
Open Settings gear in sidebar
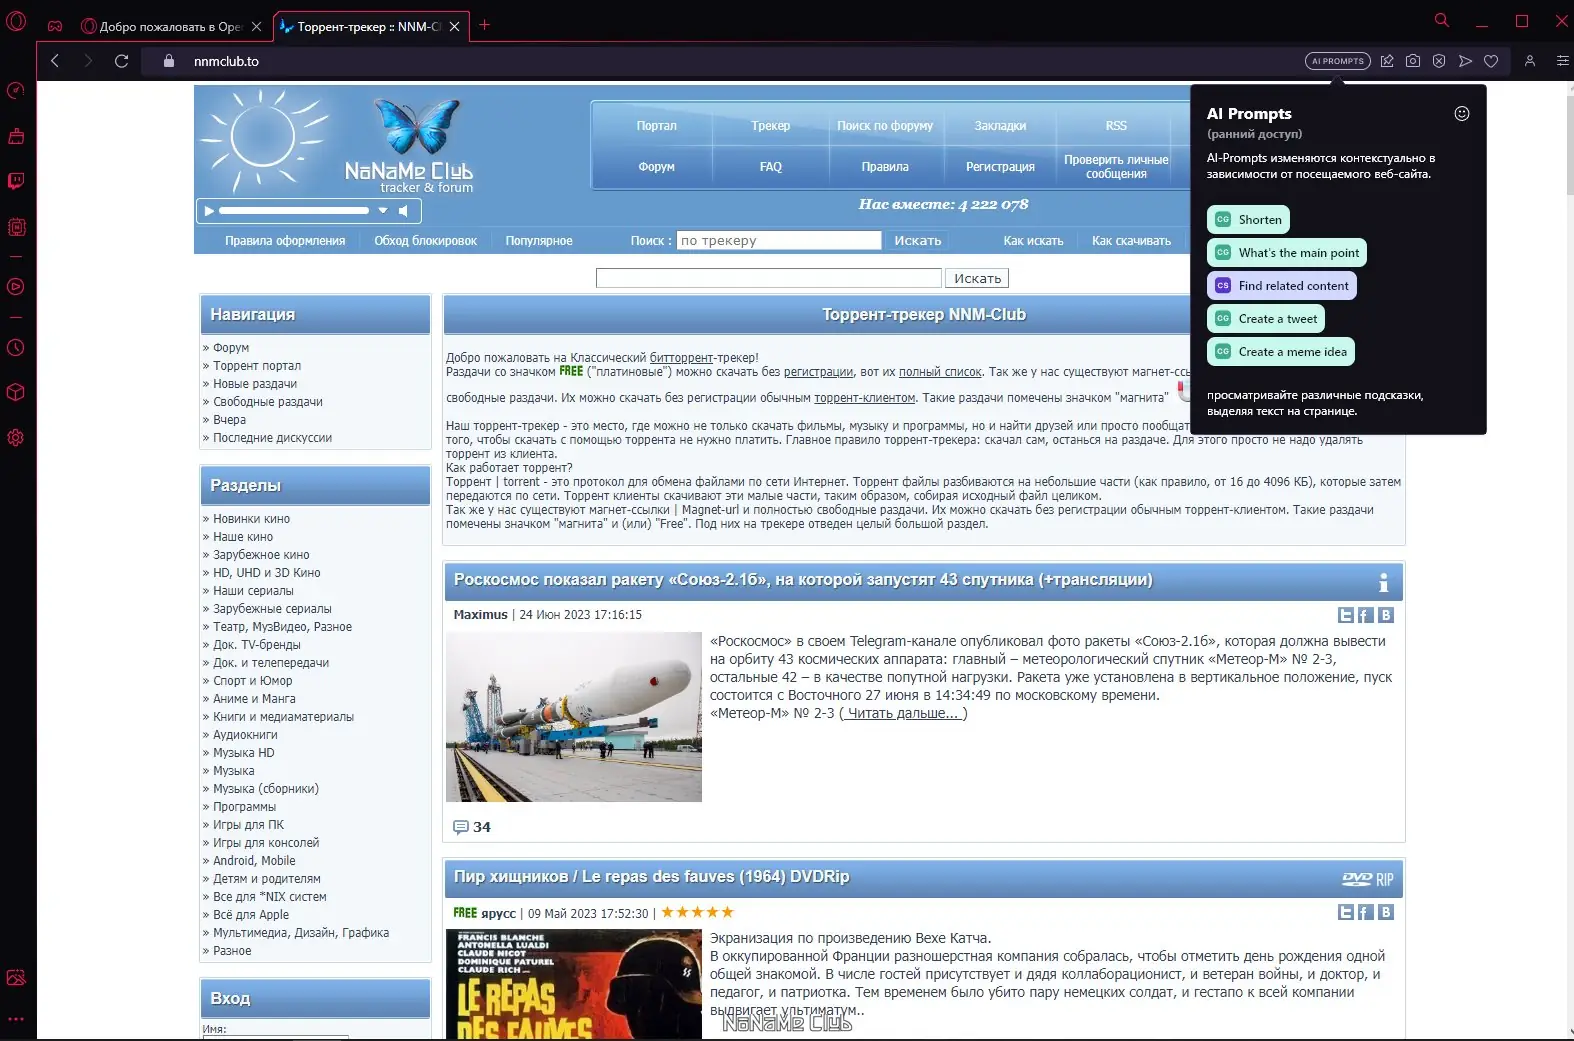coord(16,437)
